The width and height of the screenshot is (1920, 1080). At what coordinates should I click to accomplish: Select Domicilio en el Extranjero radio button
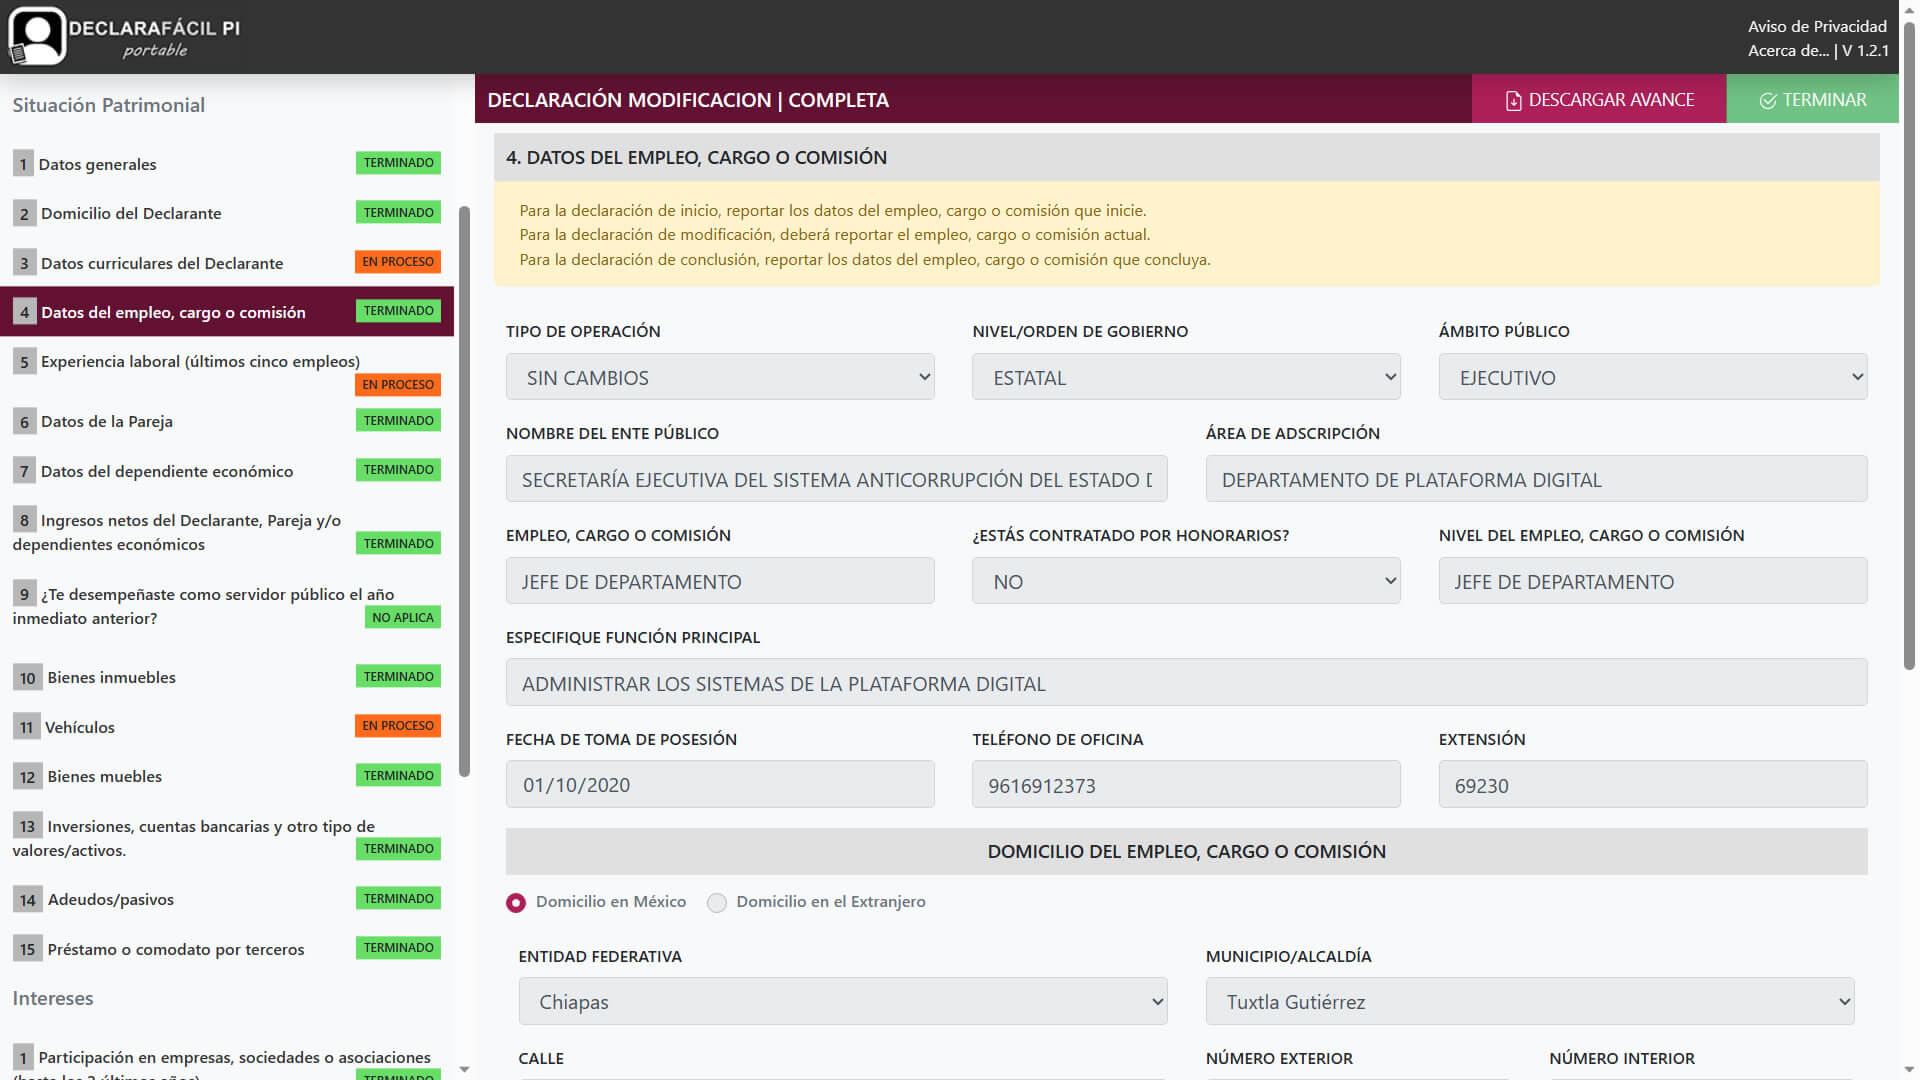pos(717,903)
